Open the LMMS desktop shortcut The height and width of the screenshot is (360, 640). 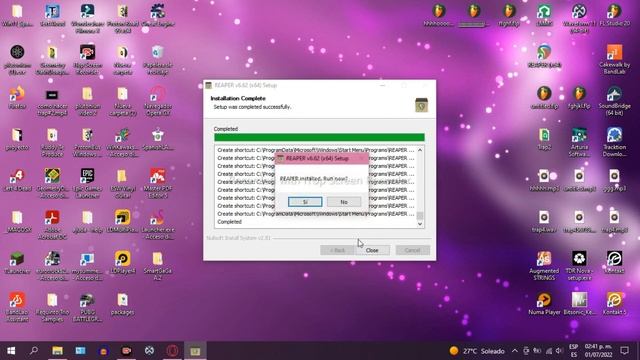544,15
